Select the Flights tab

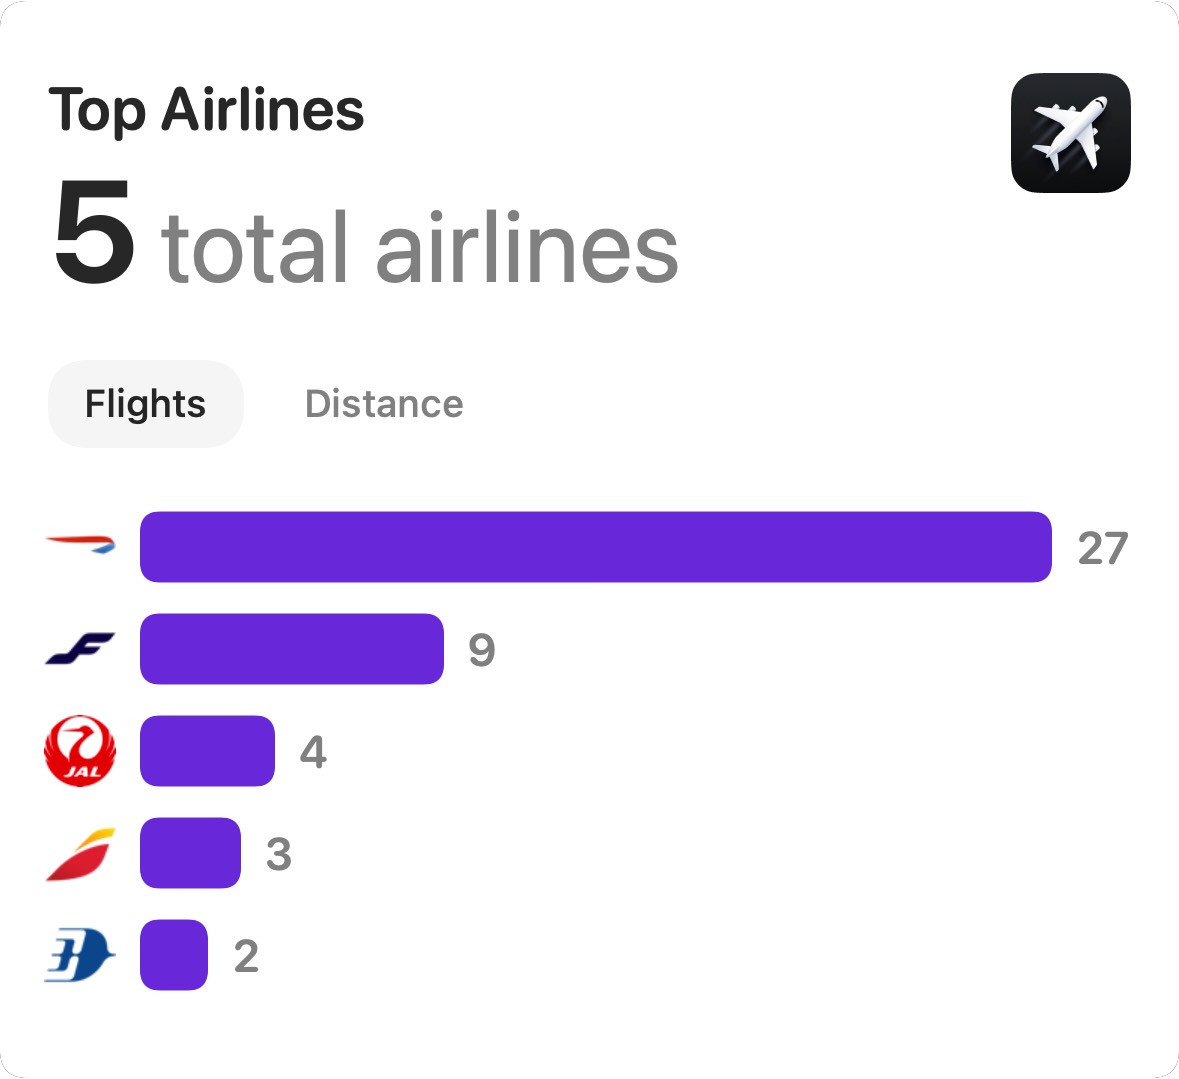(146, 404)
